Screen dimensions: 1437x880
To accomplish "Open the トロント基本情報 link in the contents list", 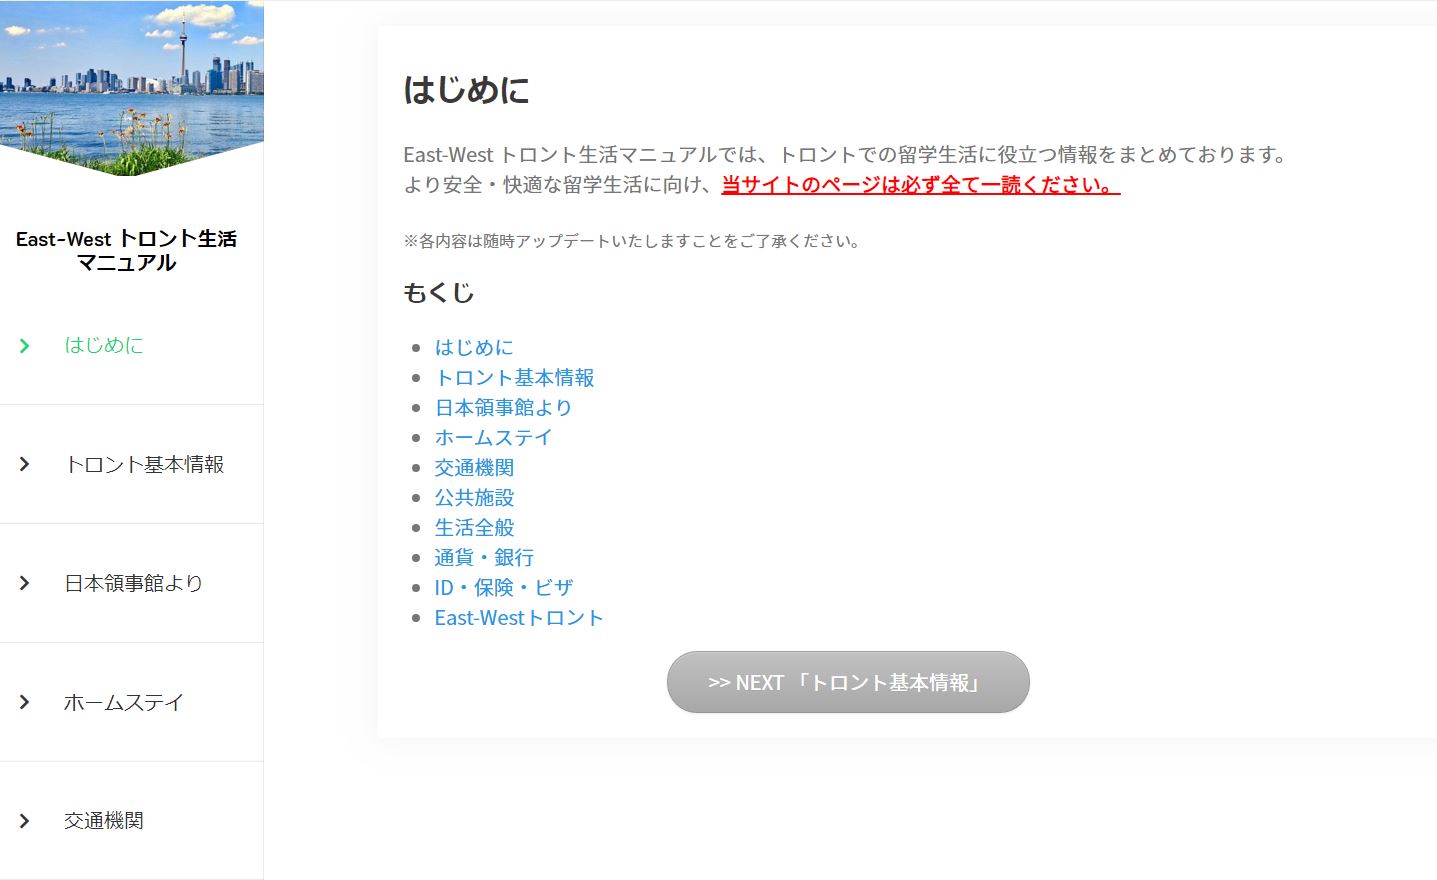I will 514,377.
